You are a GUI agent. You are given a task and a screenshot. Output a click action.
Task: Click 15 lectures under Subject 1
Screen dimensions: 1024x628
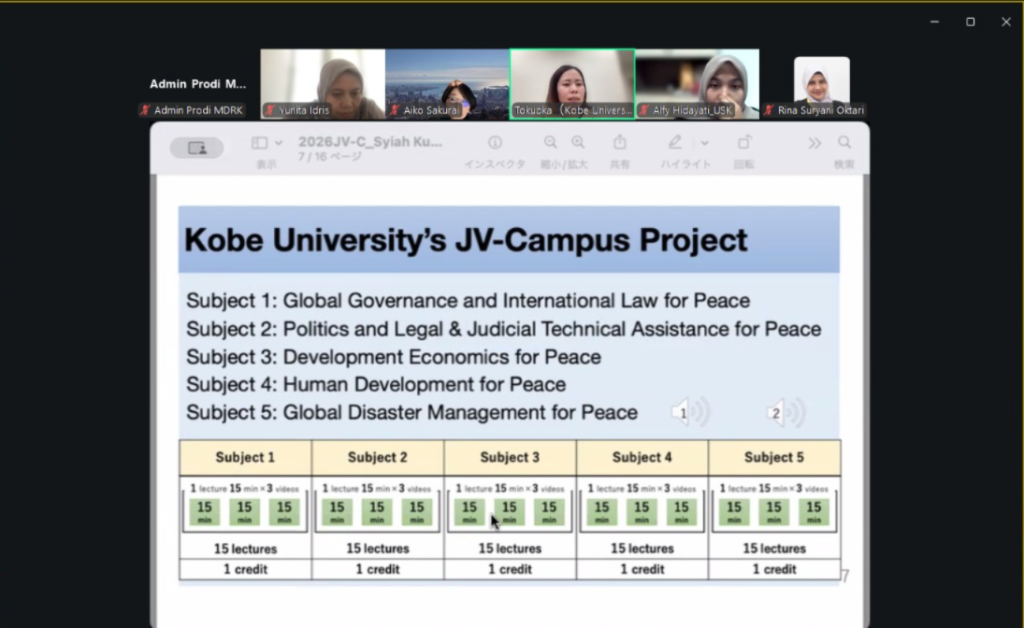(x=246, y=549)
